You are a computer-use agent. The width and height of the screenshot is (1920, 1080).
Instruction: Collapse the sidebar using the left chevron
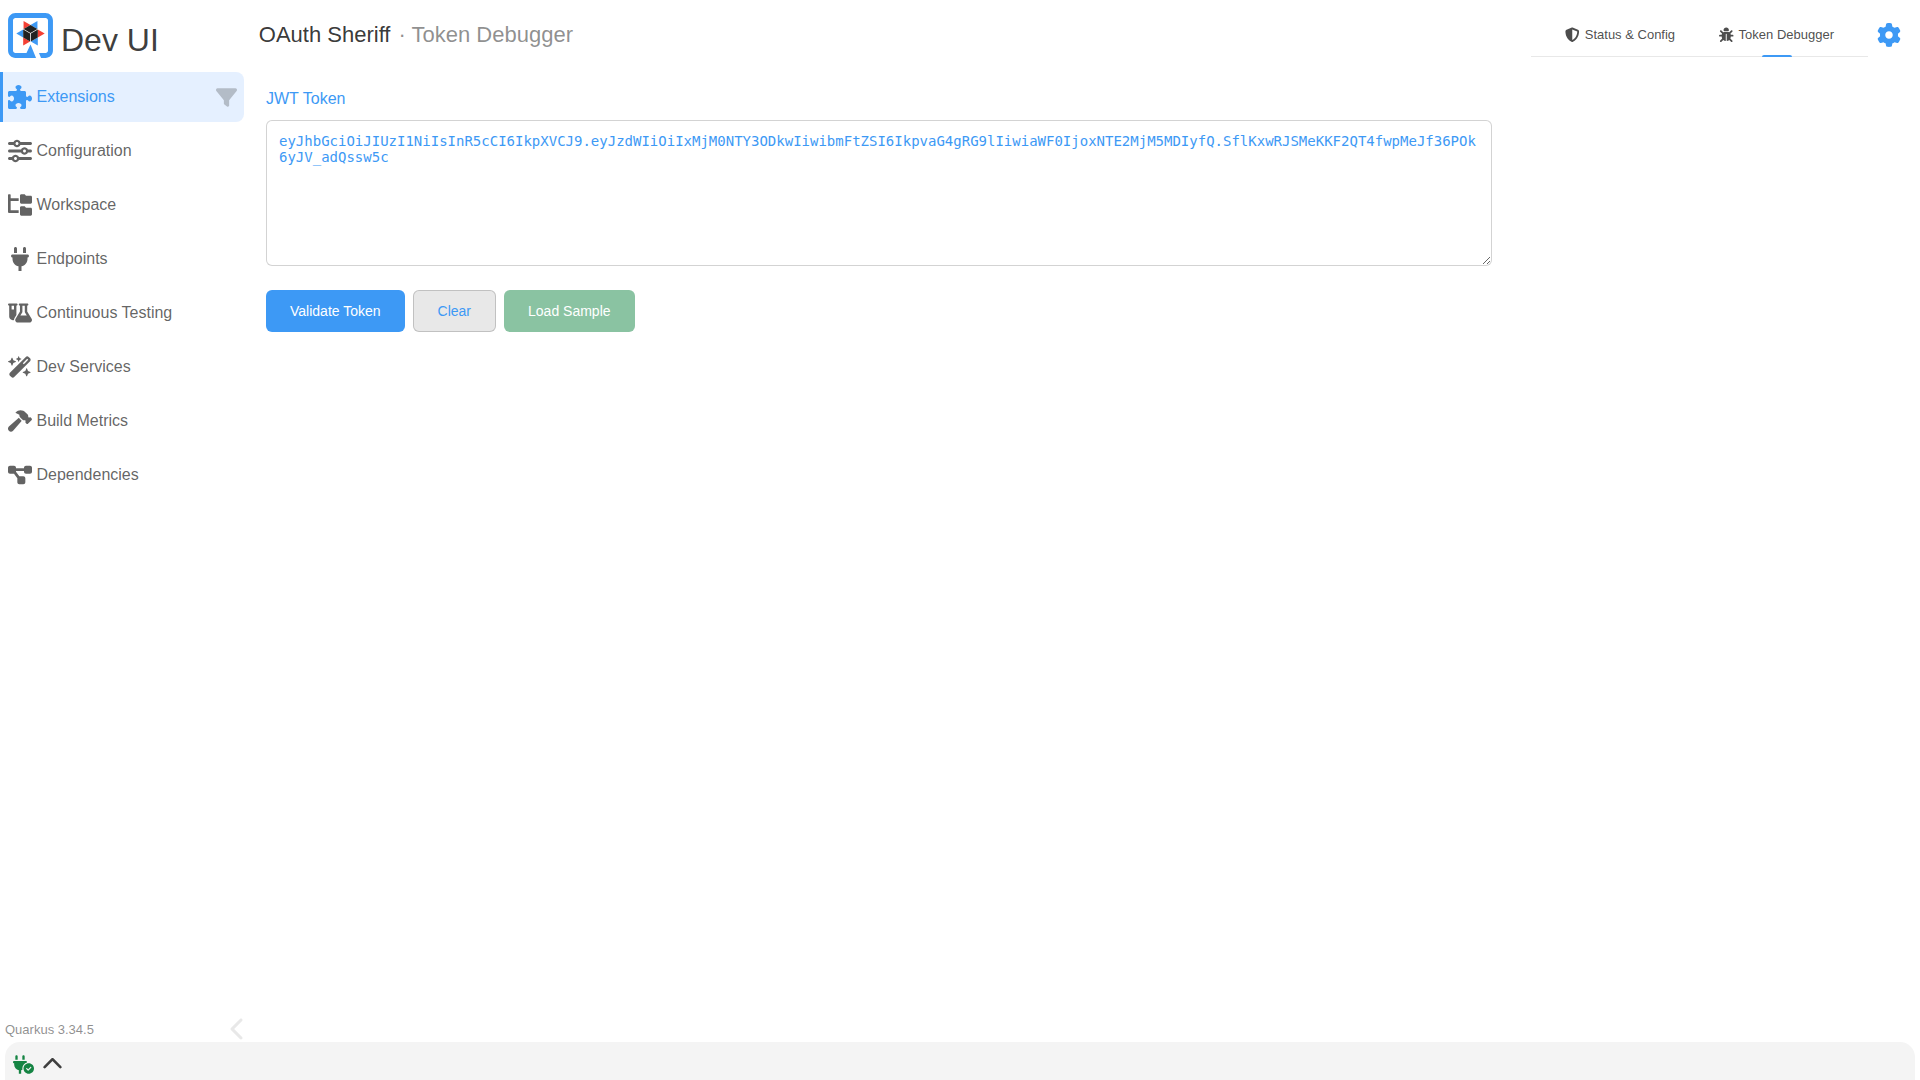coord(236,1029)
